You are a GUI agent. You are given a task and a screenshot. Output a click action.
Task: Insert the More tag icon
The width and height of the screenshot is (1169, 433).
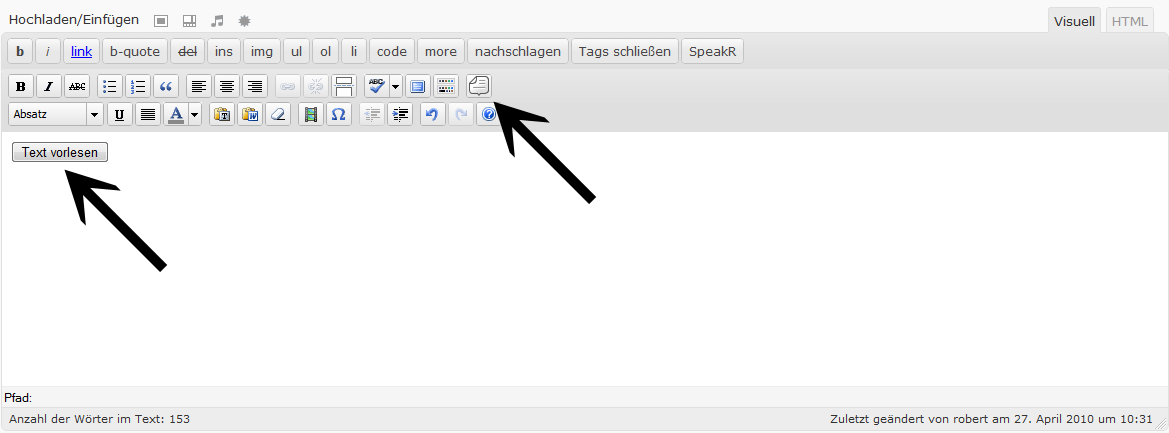(344, 86)
